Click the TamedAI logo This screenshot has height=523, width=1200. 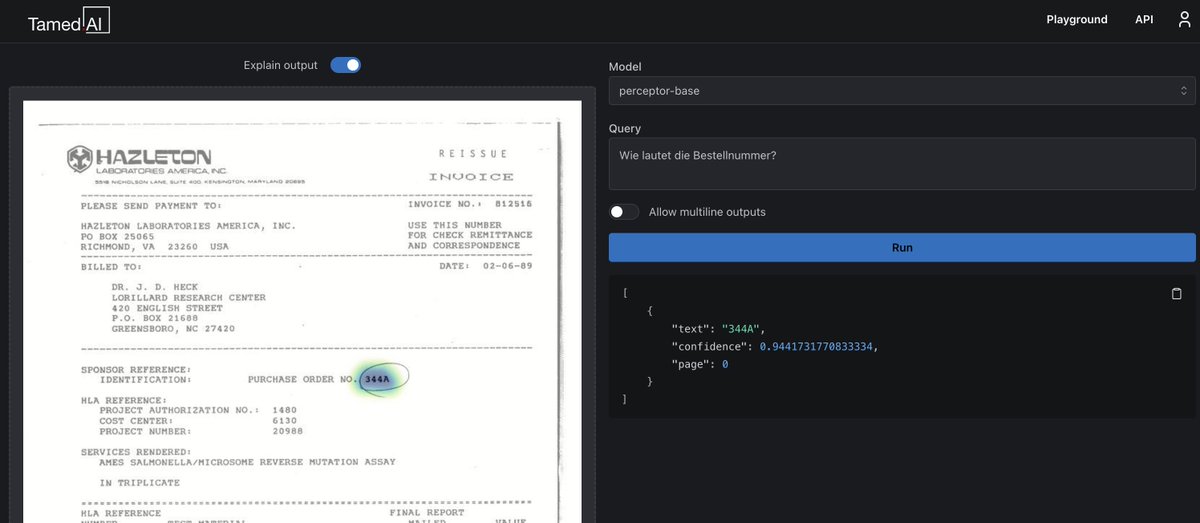pyautogui.click(x=69, y=22)
